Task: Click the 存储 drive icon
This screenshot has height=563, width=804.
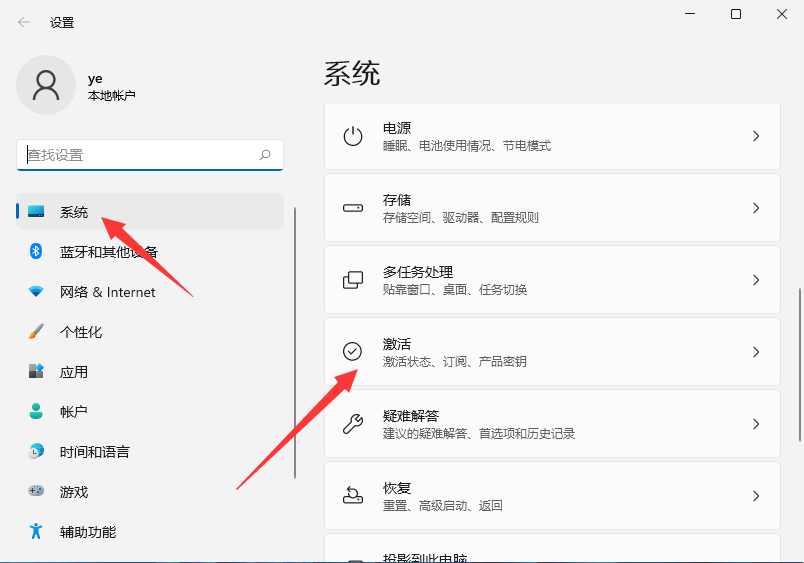Action: pos(353,208)
